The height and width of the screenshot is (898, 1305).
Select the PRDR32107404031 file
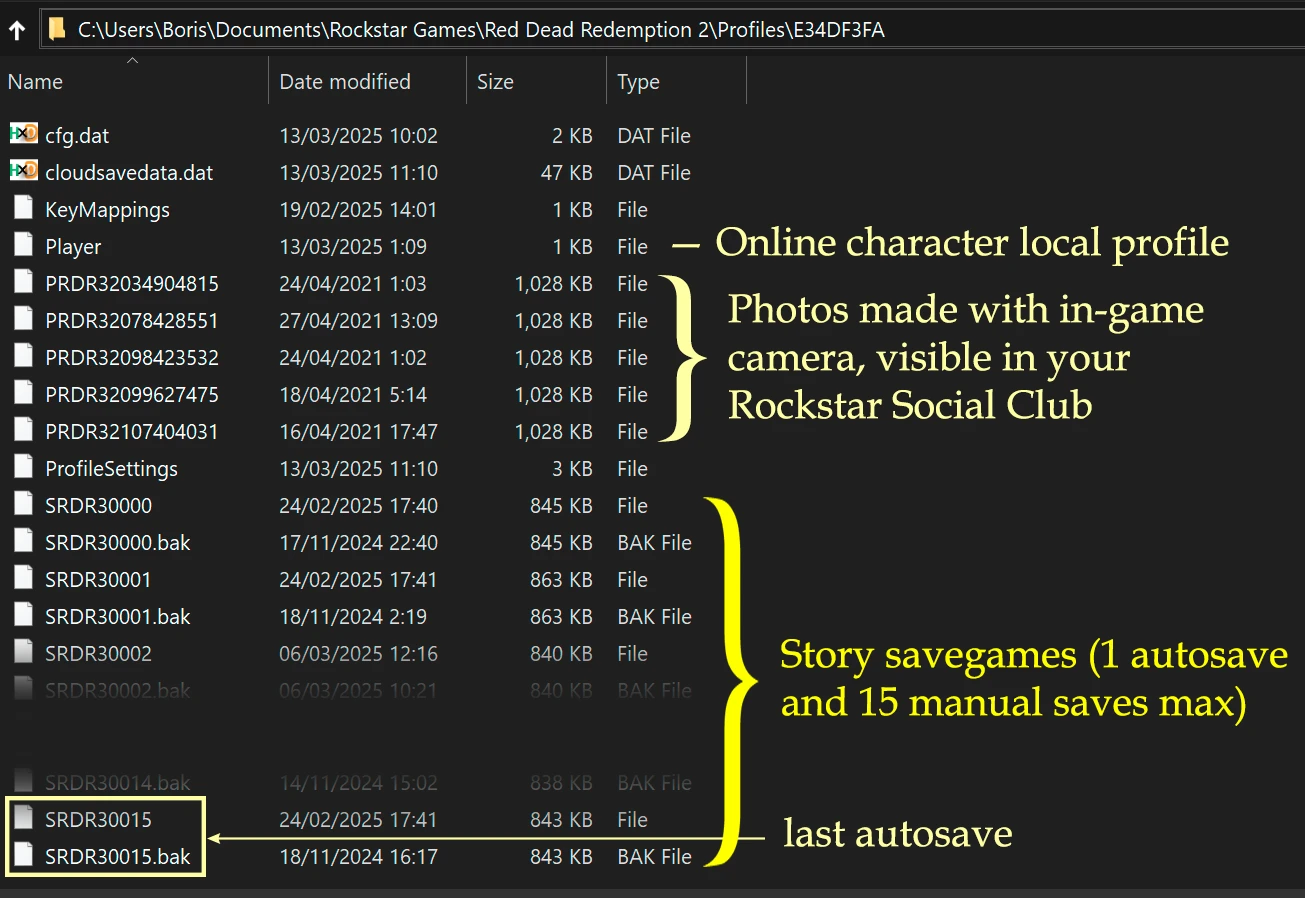pyautogui.click(x=131, y=432)
